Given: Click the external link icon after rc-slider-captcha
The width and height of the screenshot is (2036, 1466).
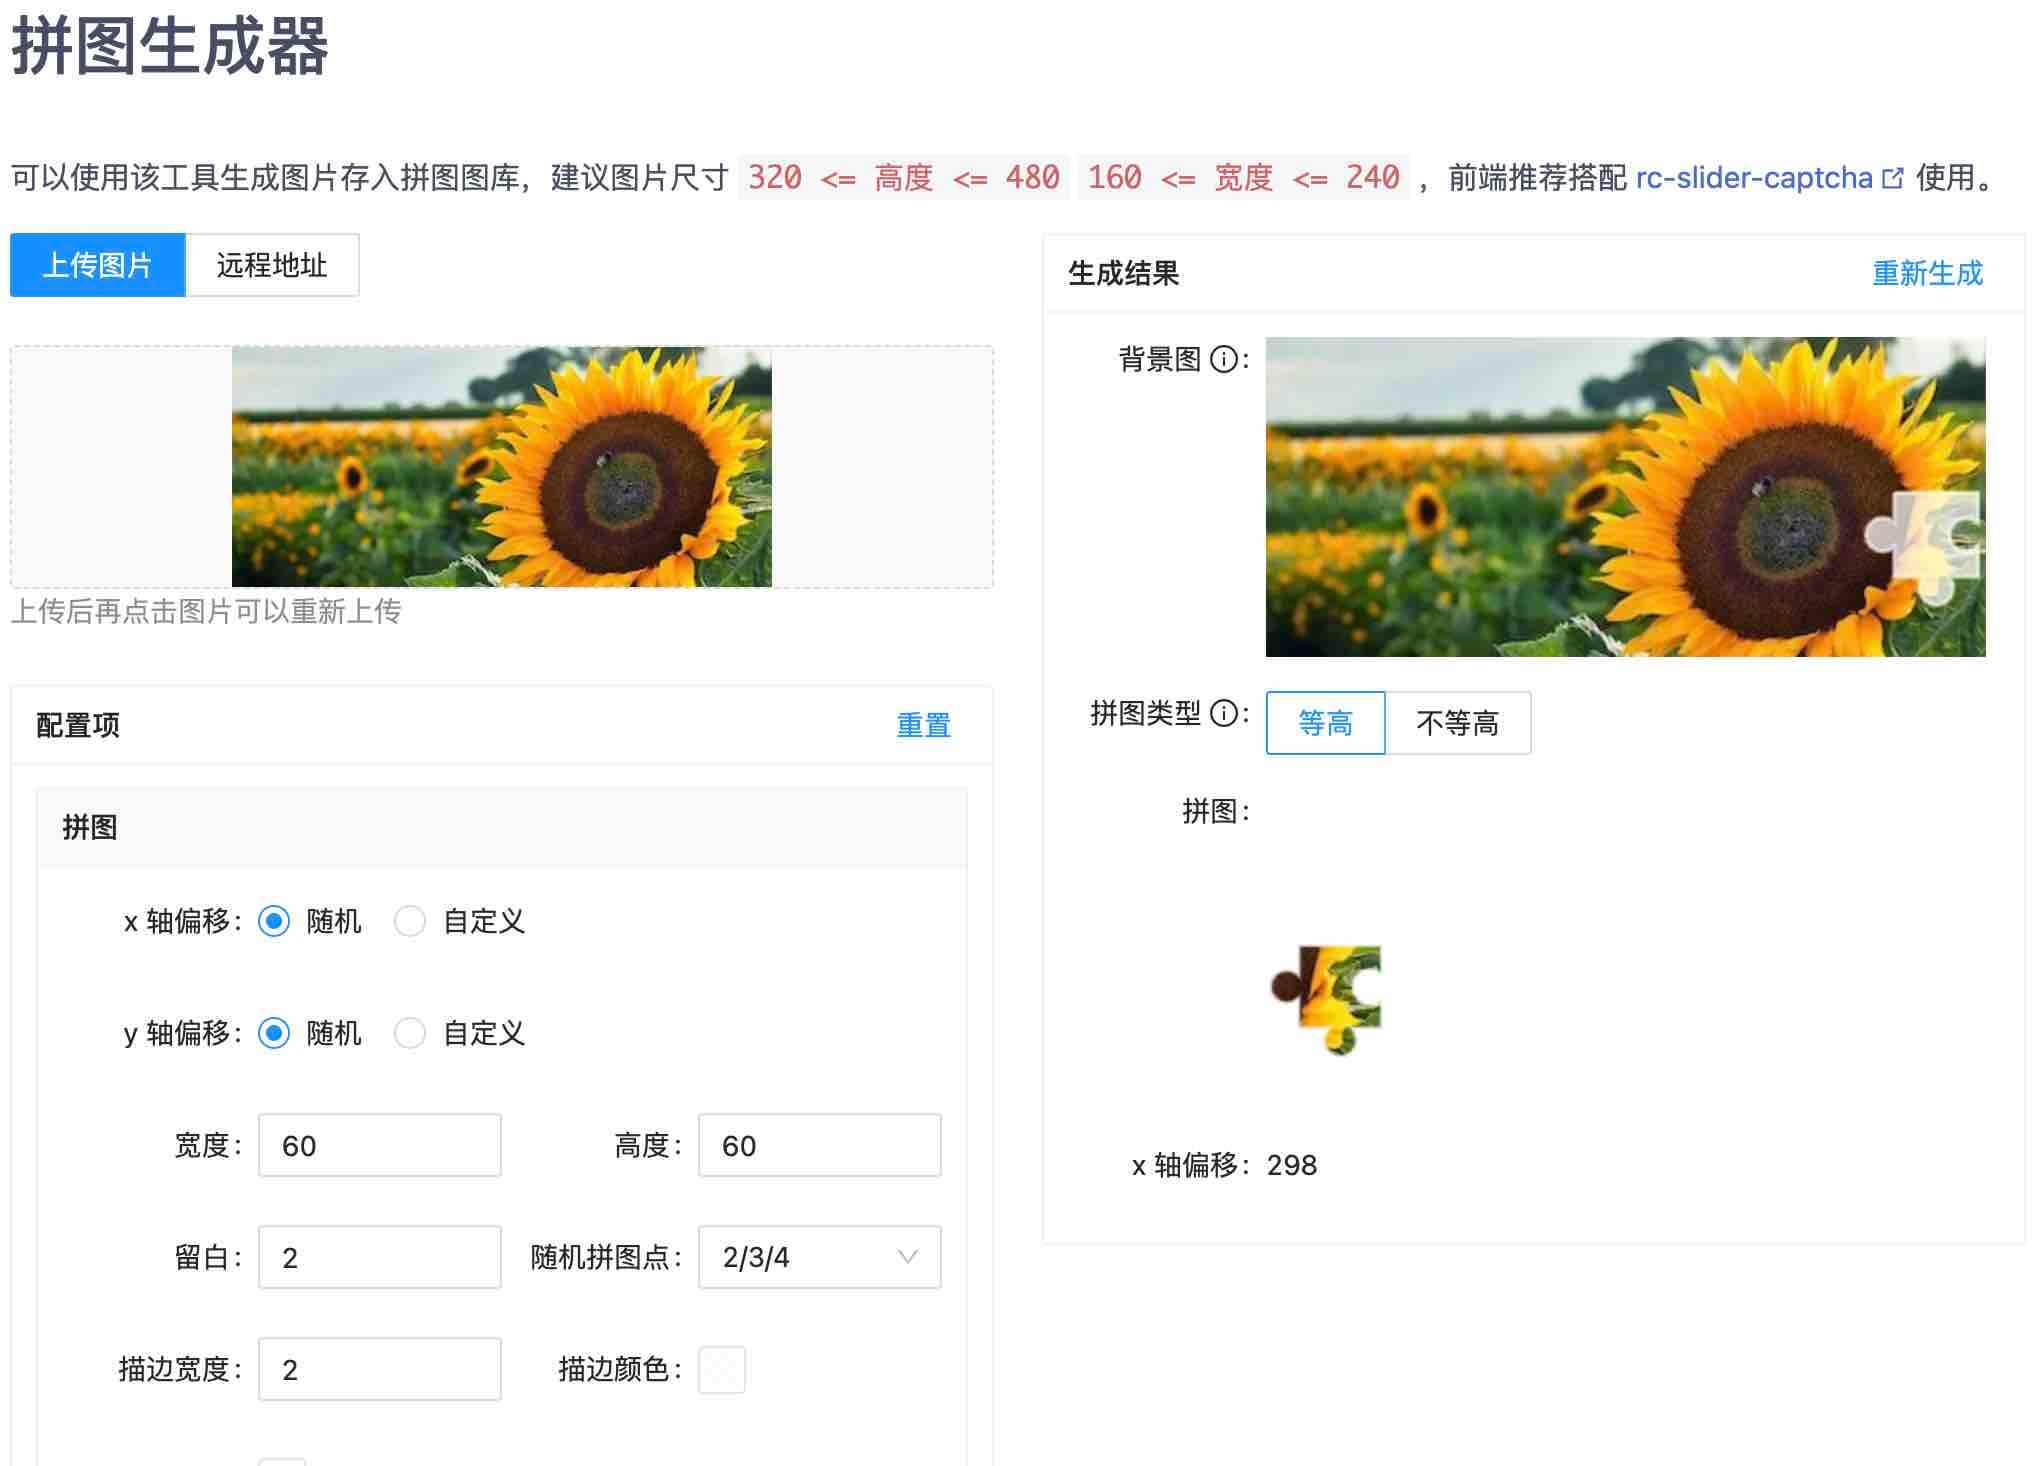Looking at the screenshot, I should point(1892,178).
